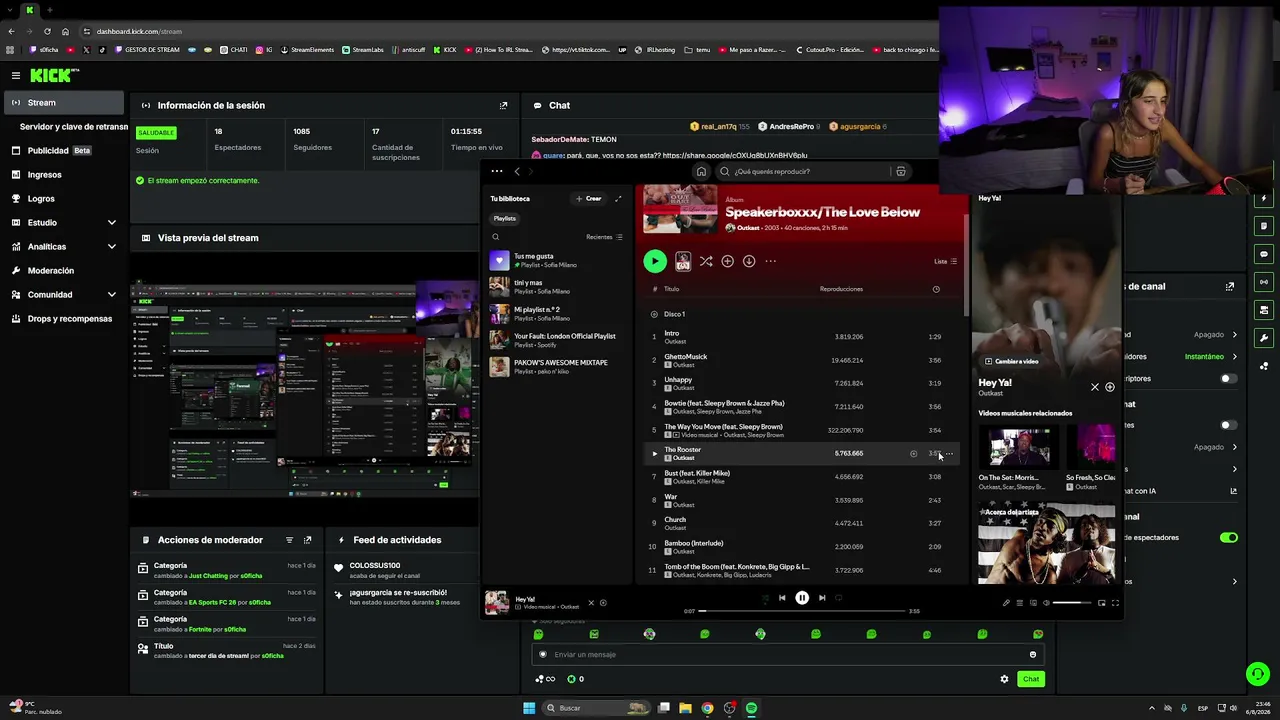This screenshot has height=720, width=1280.
Task: Open more options for the album
Action: [771, 261]
